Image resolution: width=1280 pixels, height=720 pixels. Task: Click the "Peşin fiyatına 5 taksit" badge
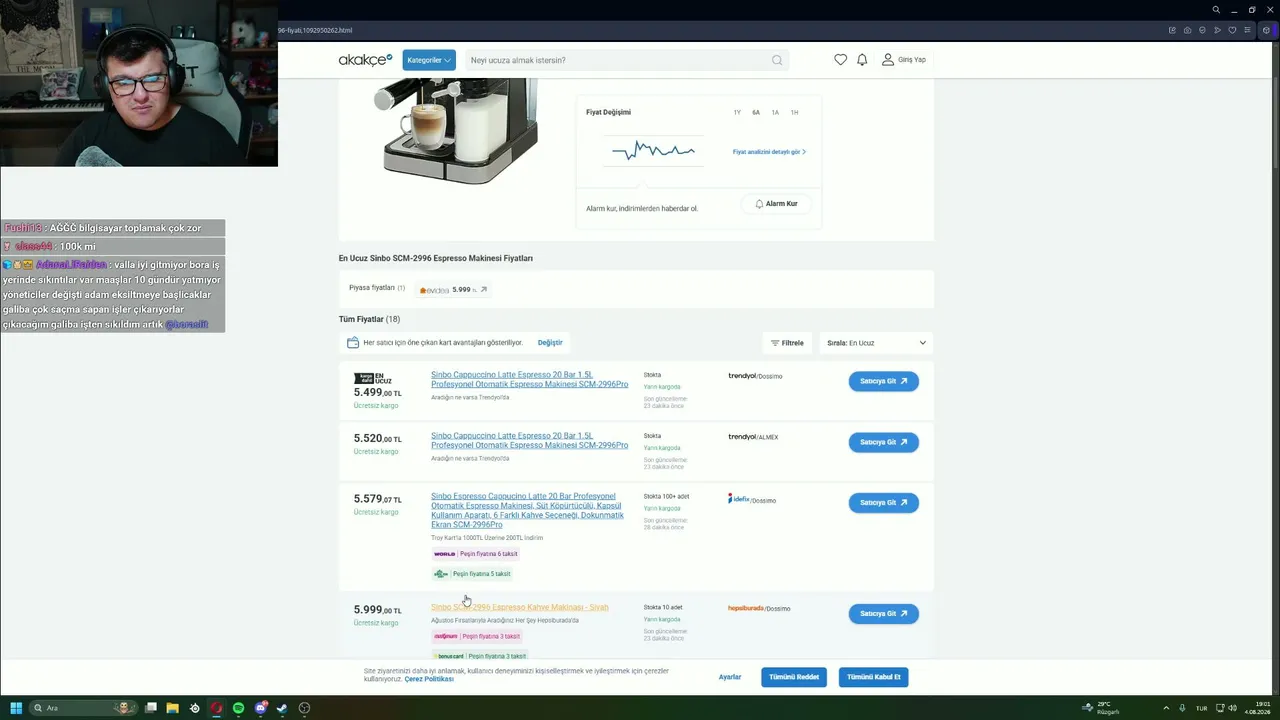pos(472,574)
